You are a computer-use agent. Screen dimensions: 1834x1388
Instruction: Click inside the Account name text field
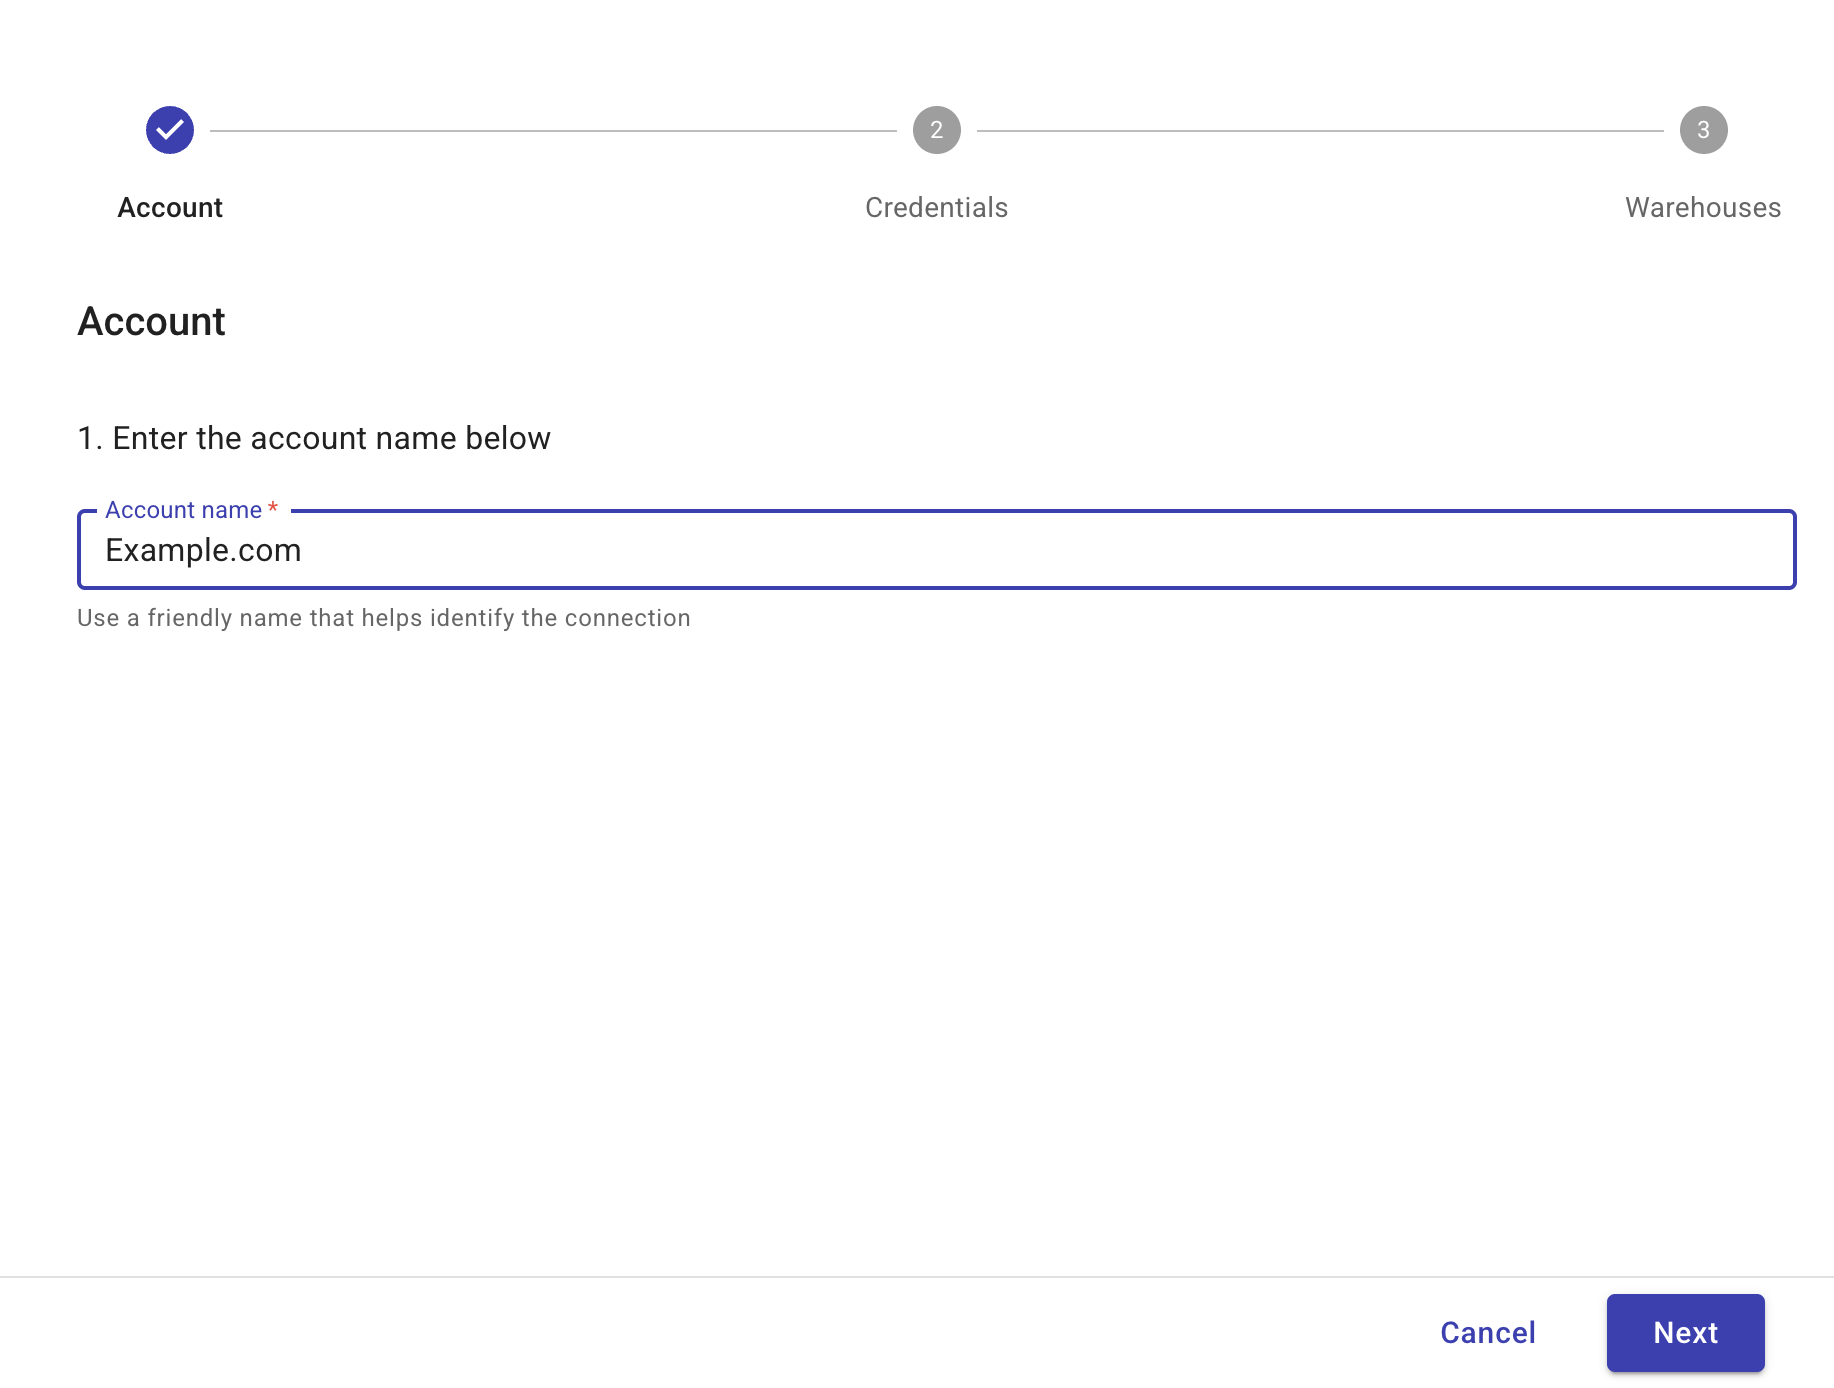pos(900,549)
